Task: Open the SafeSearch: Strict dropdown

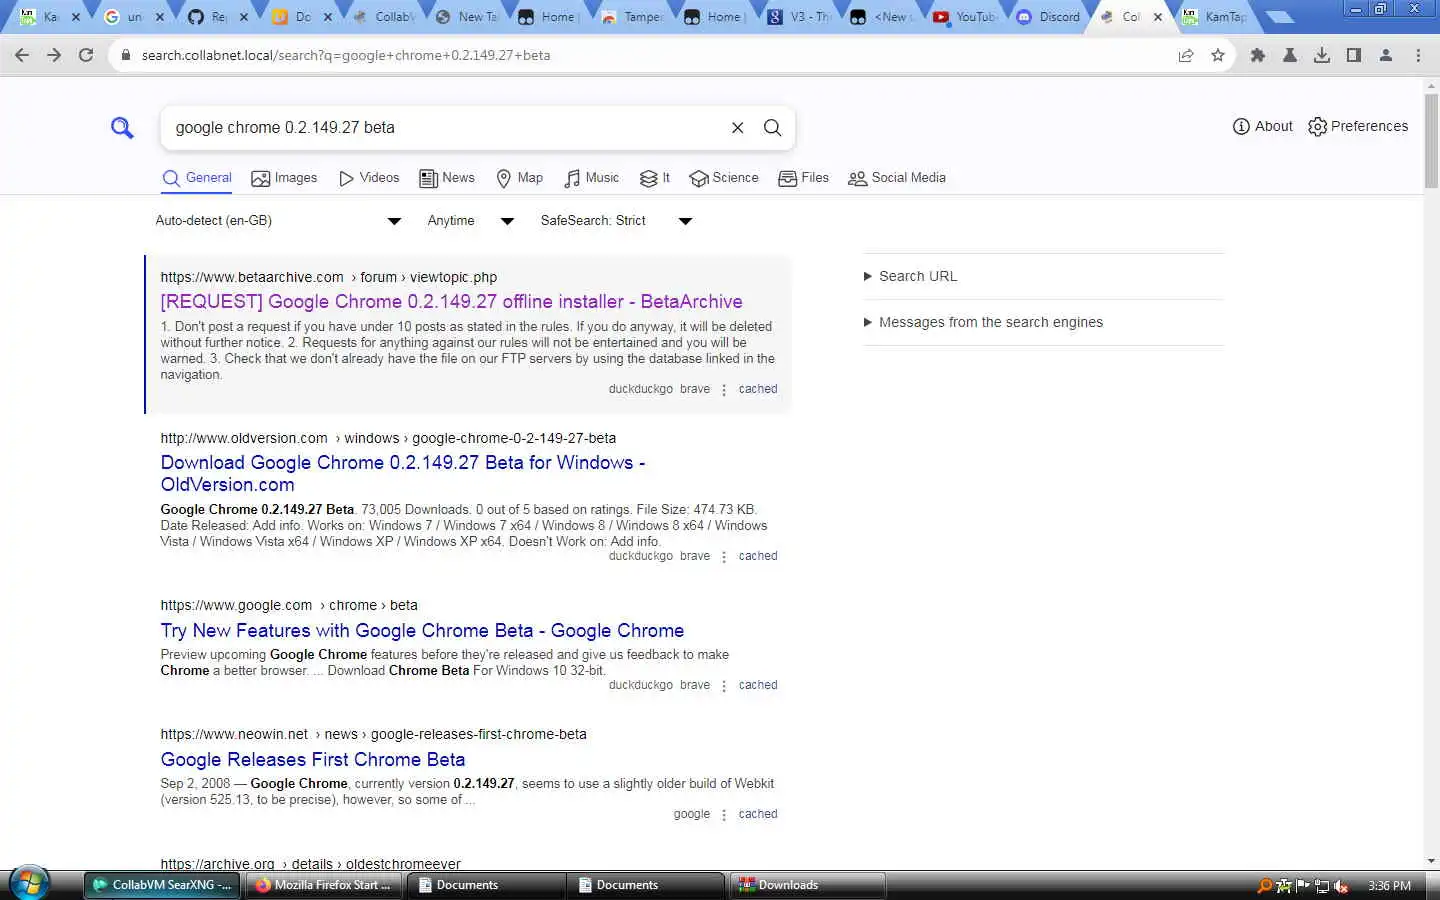Action: [x=616, y=220]
